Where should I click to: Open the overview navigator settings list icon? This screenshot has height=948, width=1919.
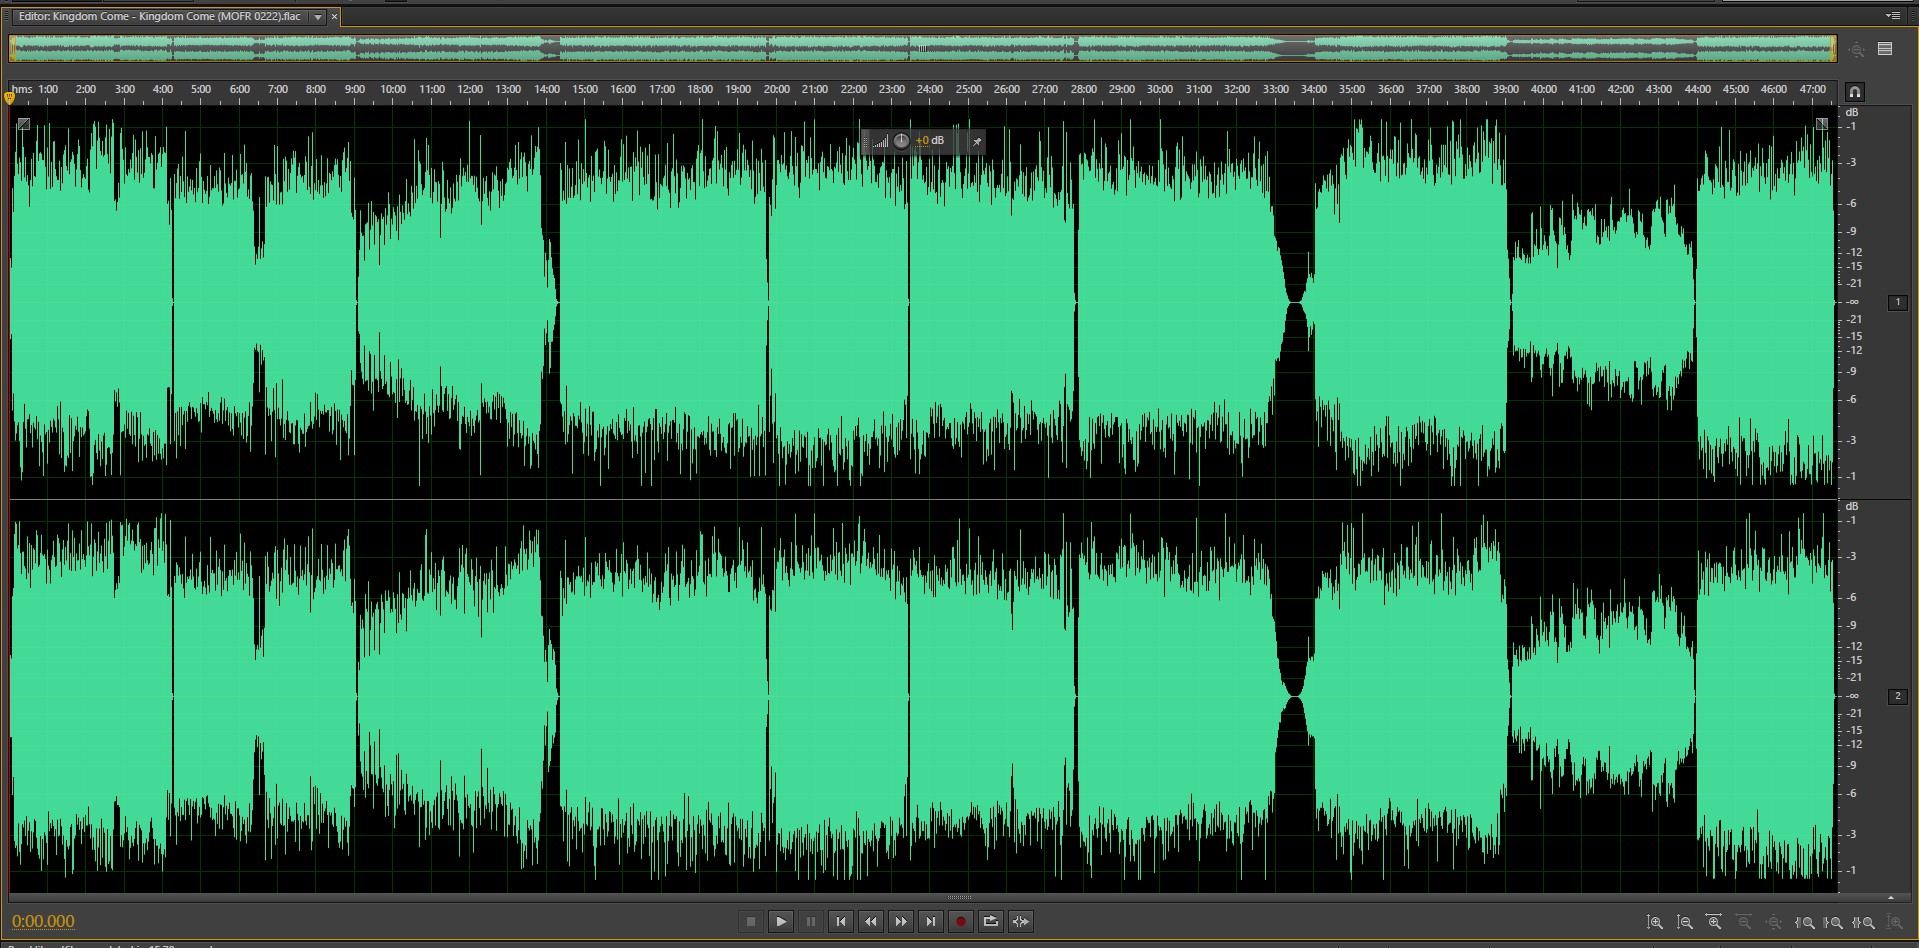1885,49
